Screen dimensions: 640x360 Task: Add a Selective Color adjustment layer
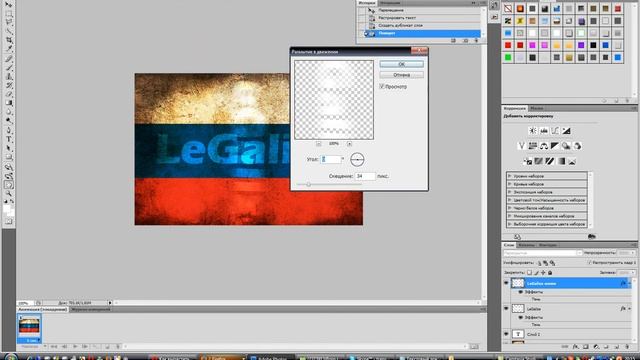[x=572, y=161]
